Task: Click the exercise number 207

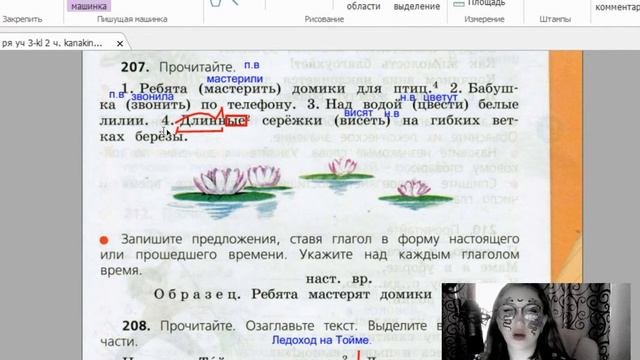Action: [135, 67]
